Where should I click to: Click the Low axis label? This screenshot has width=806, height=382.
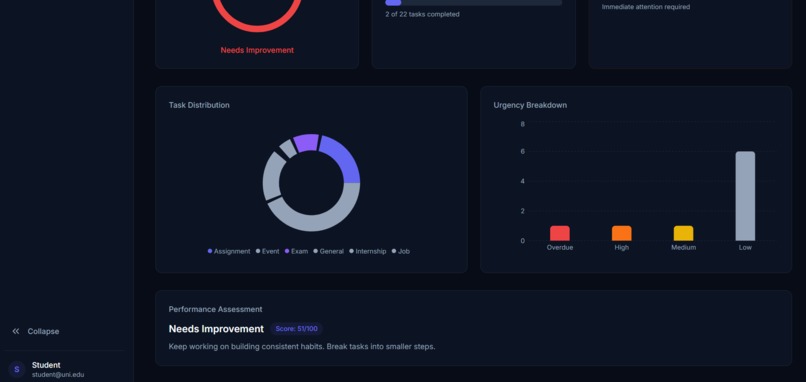[x=745, y=247]
